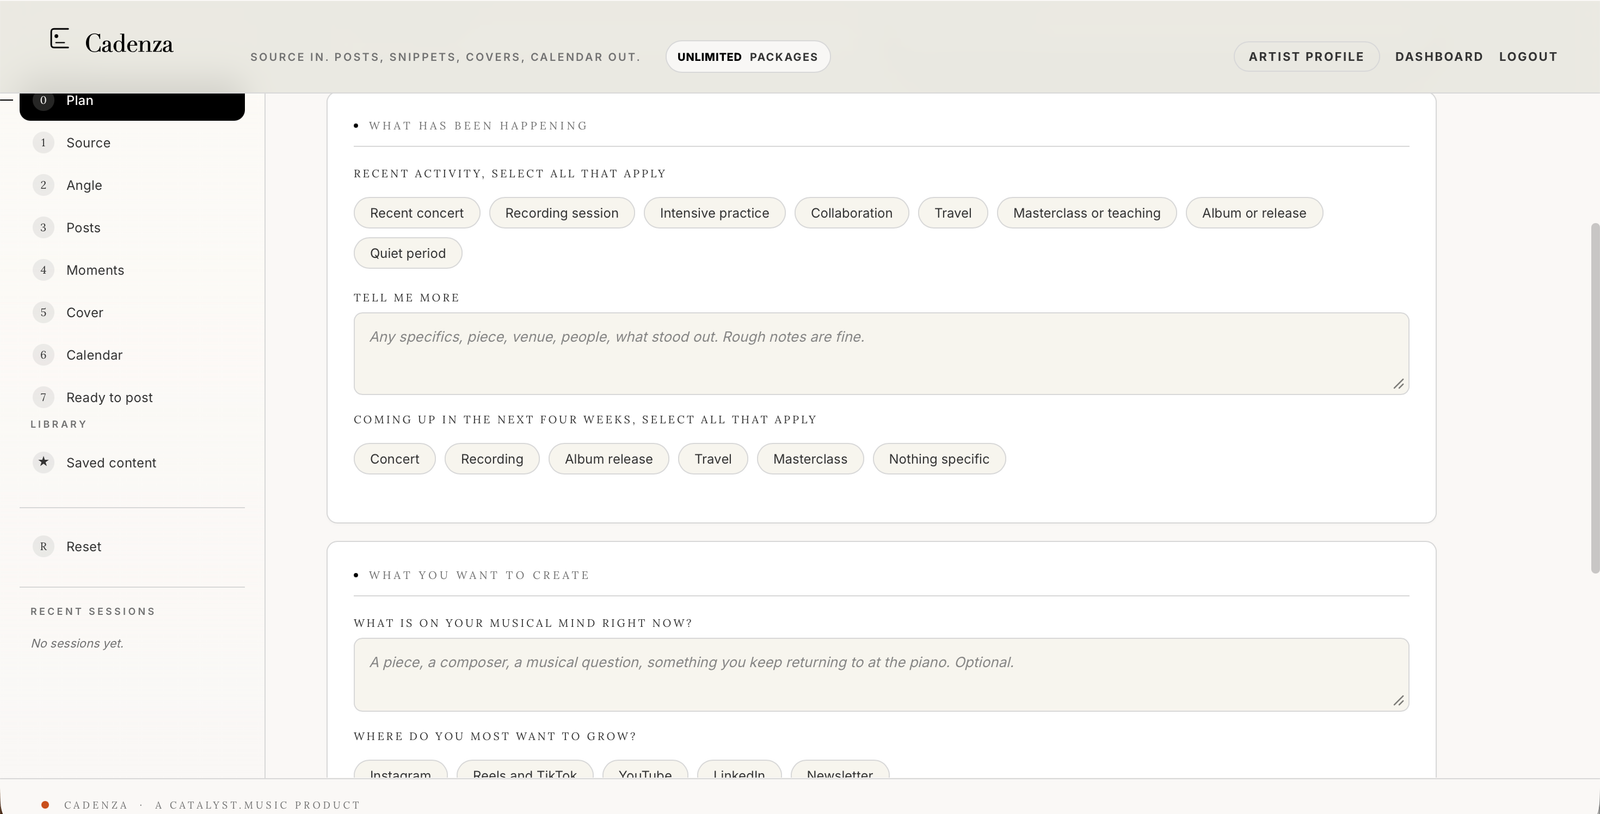Image resolution: width=1600 pixels, height=814 pixels.
Task: Toggle the Concert upcoming chip
Action: 395,459
